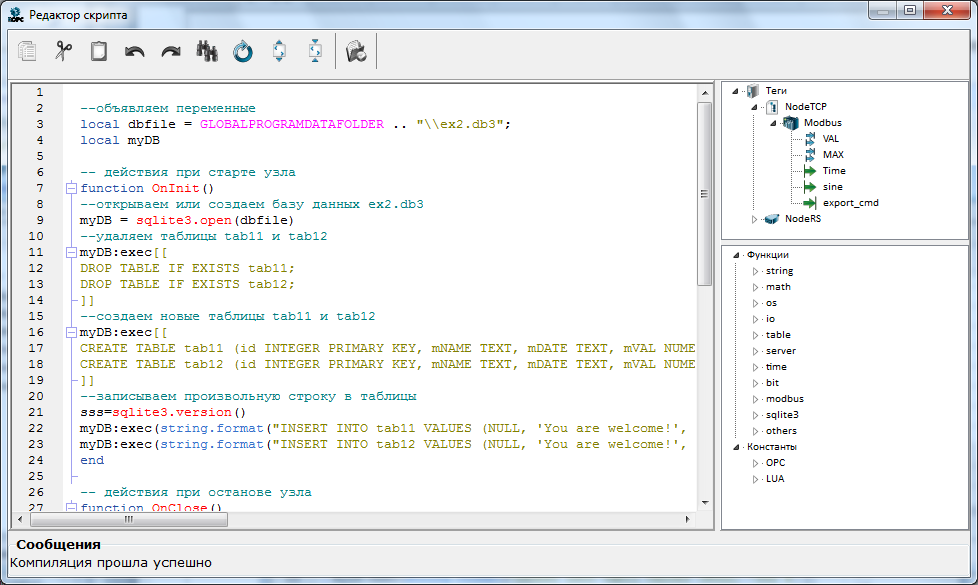Click the refresh/recompile circular arrow icon

pos(243,50)
